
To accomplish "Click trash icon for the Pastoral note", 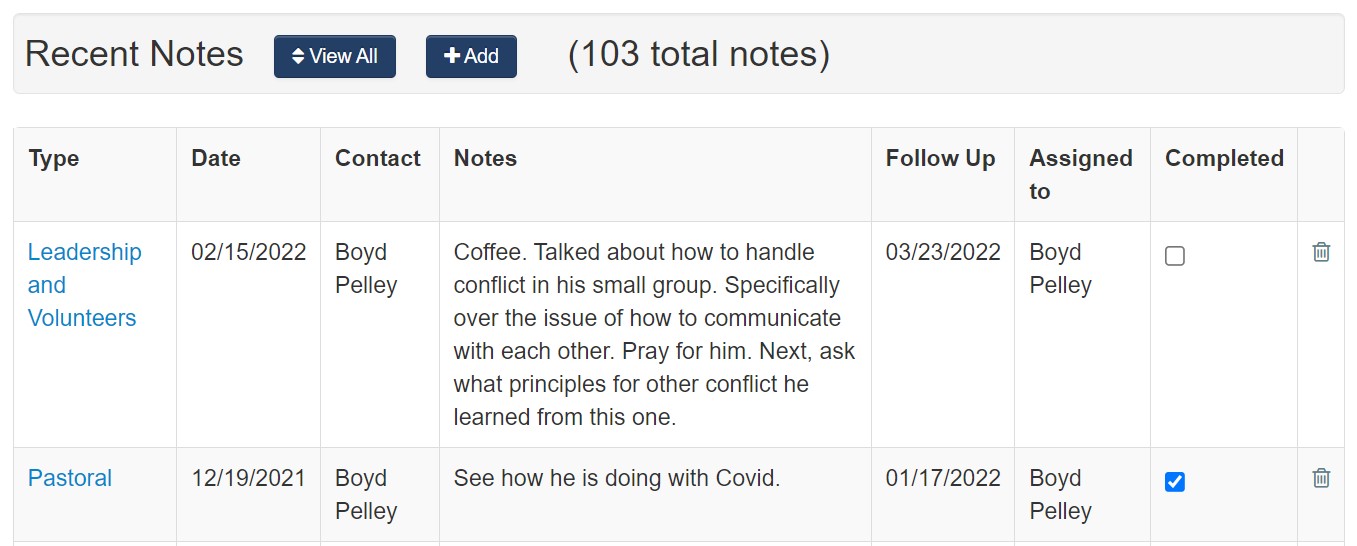I will tap(1321, 478).
